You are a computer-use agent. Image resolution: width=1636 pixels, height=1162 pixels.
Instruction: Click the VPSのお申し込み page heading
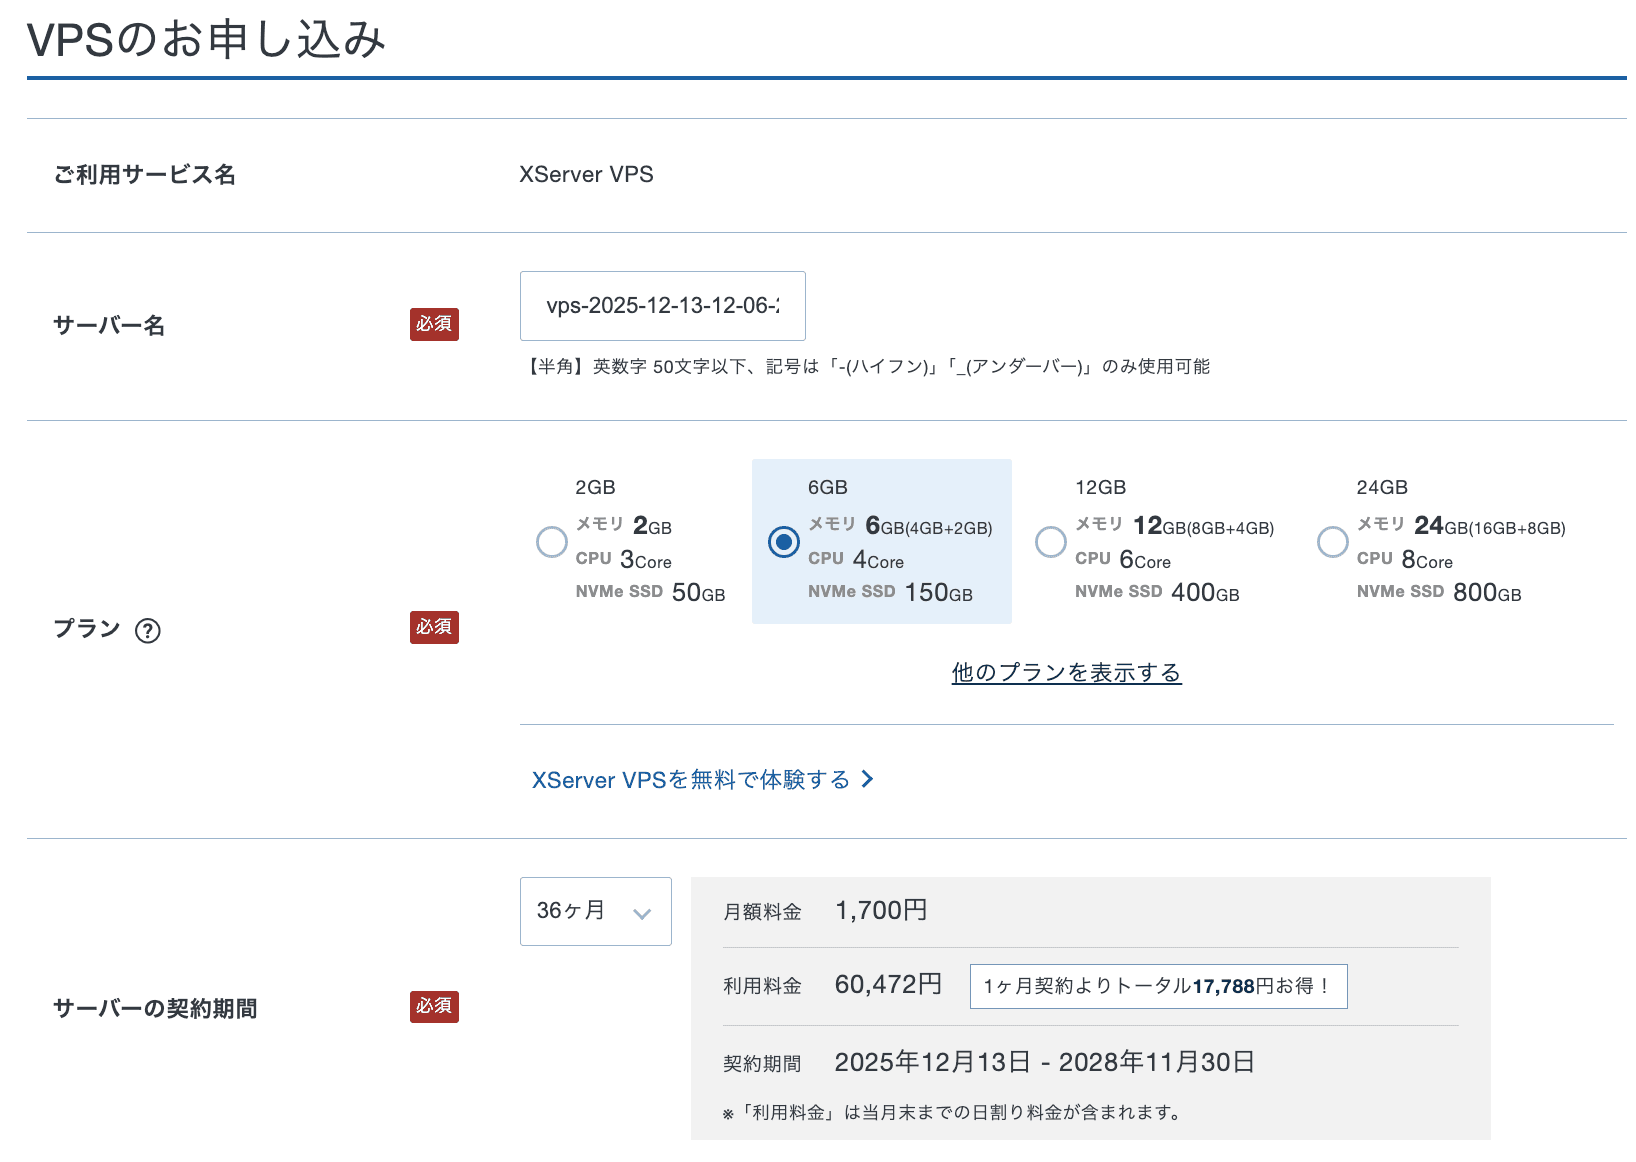[206, 40]
